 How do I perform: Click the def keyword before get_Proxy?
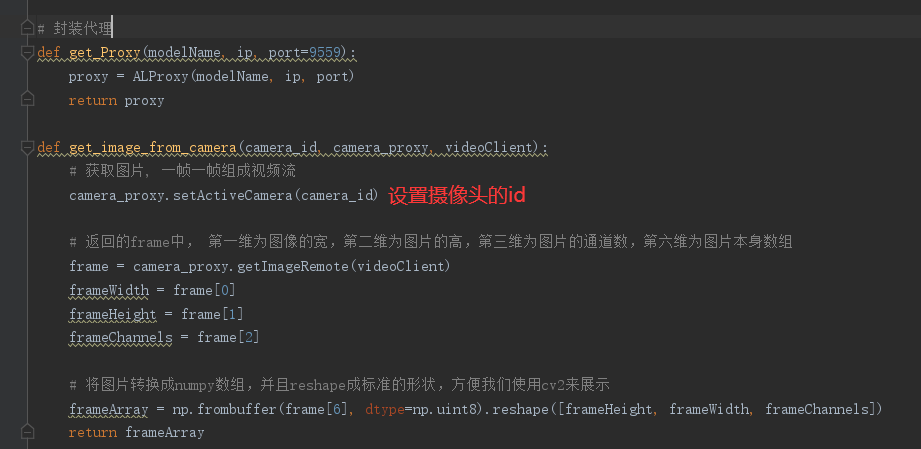(49, 53)
